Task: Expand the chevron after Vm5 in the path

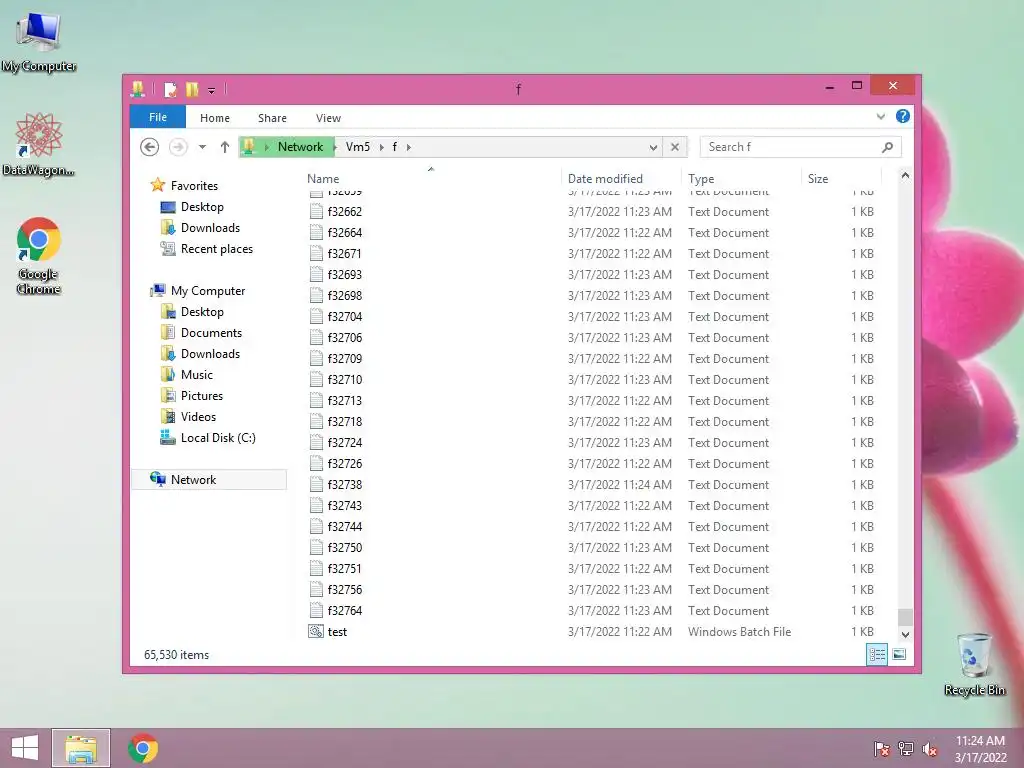Action: (x=381, y=147)
